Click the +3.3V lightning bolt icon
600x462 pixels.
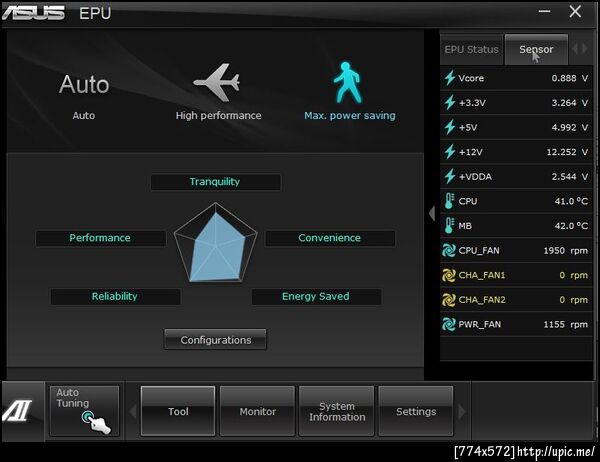(450, 103)
